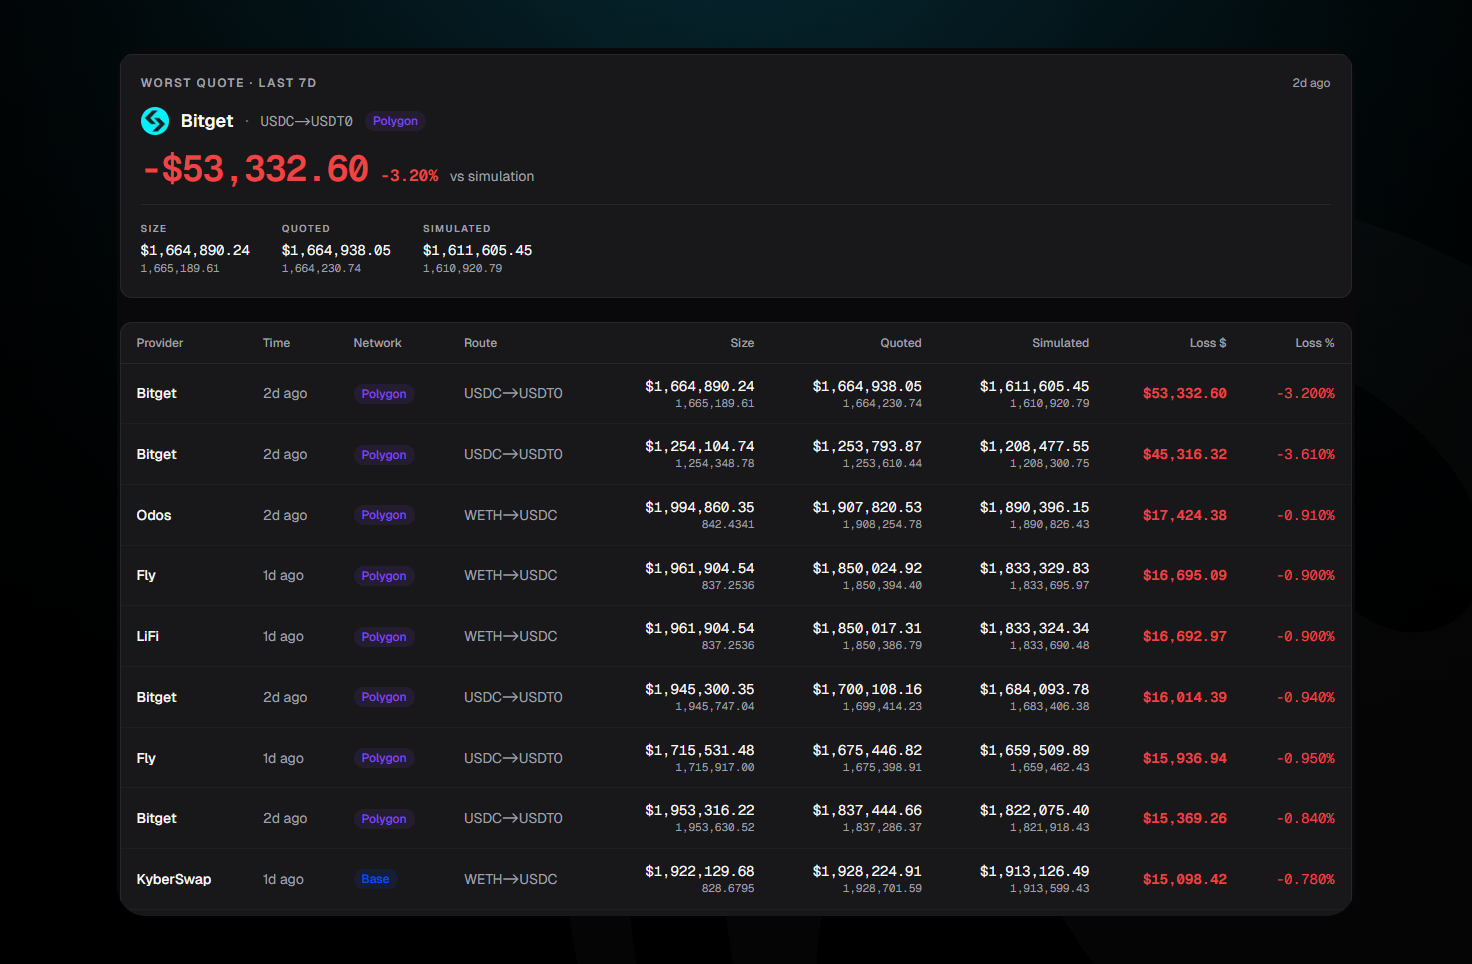
Task: Click loss amount $16,692.97
Action: pos(1185,636)
